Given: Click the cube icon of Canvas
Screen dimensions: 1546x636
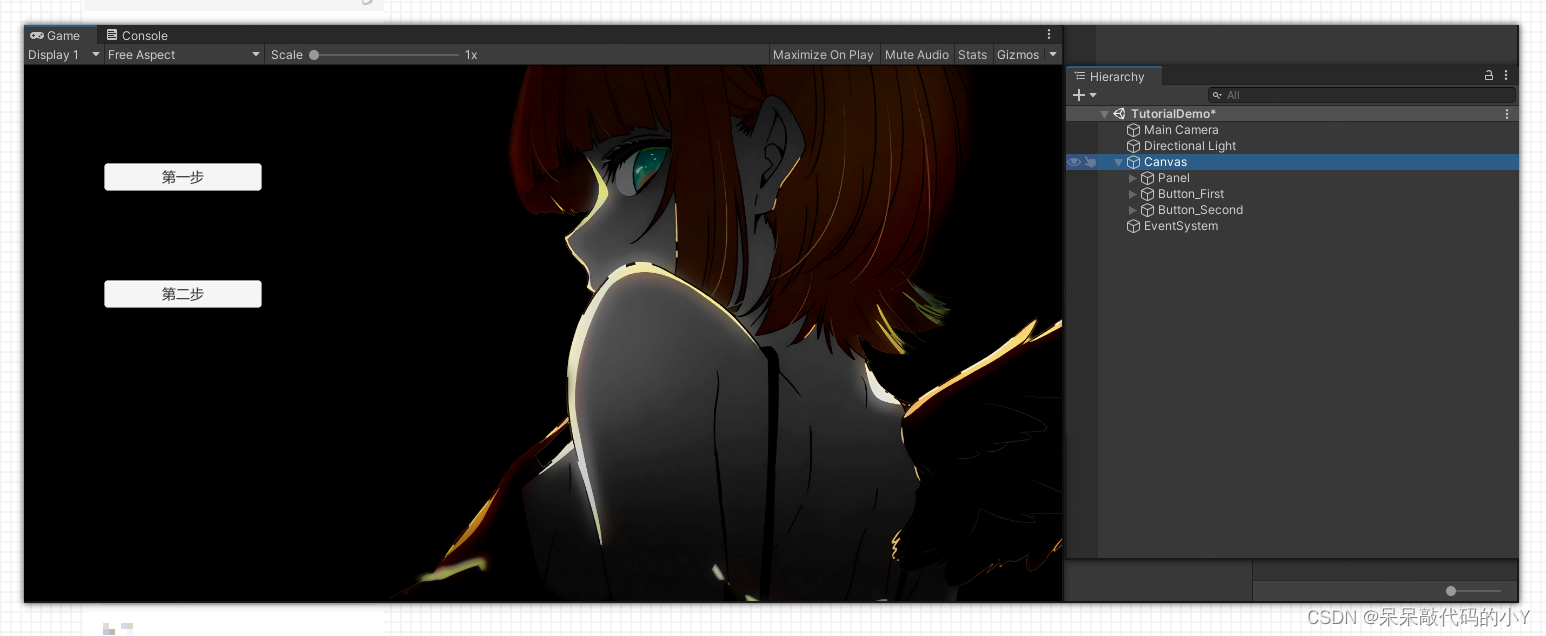Looking at the screenshot, I should (x=1133, y=162).
